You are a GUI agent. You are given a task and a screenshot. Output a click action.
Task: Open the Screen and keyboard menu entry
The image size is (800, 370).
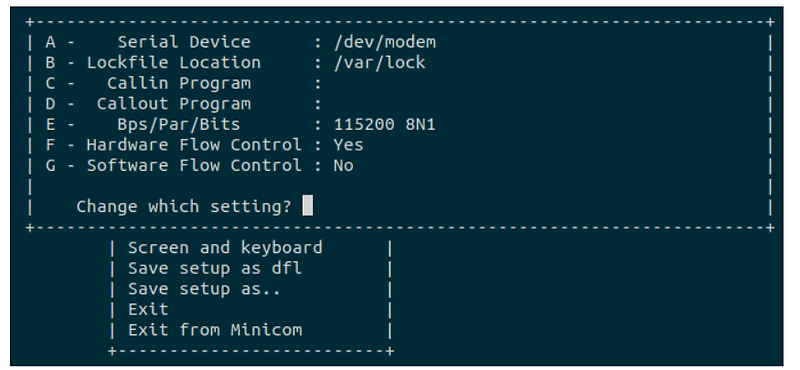tap(225, 248)
